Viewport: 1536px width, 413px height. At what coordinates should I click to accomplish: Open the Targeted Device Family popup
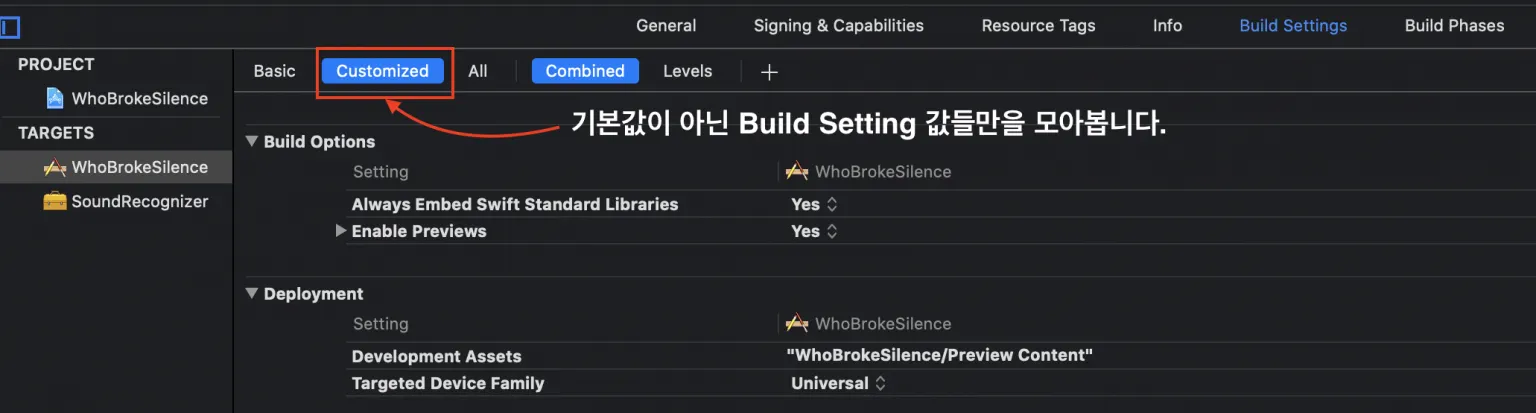838,383
